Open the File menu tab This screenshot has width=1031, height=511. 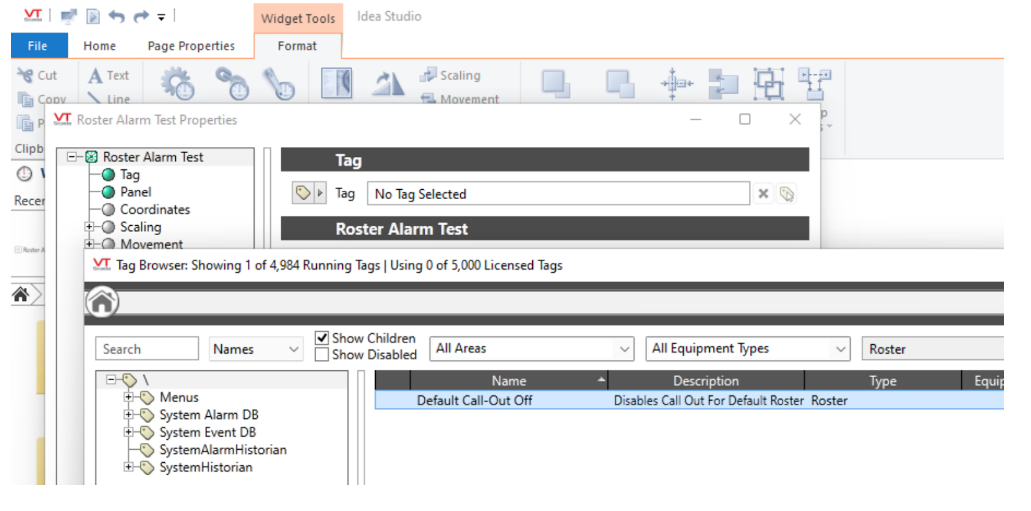click(38, 46)
